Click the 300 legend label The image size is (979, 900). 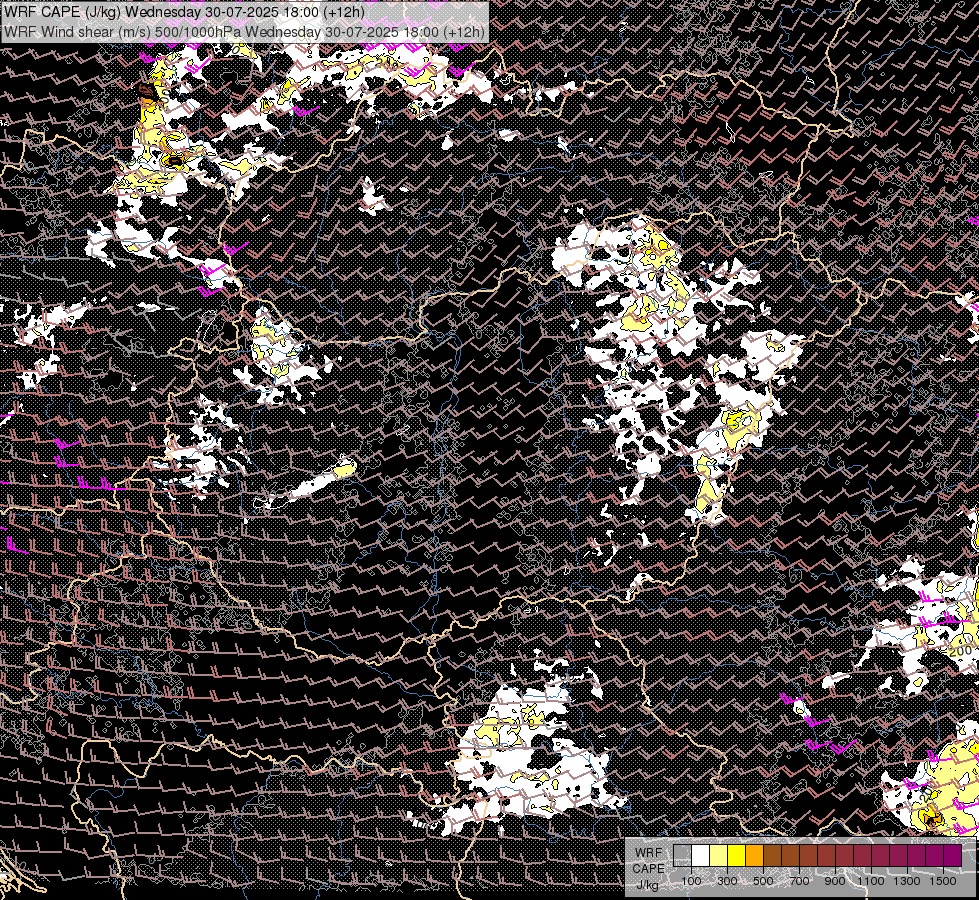[727, 881]
